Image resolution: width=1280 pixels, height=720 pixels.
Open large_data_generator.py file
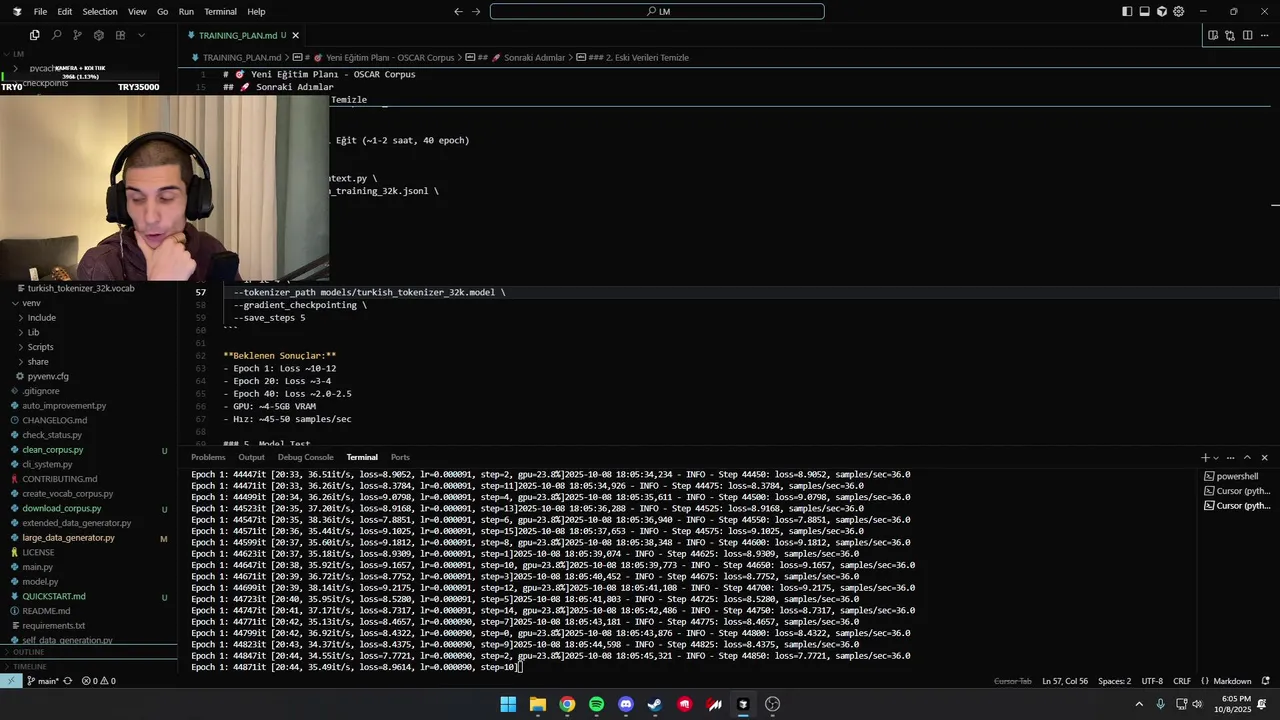(68, 537)
